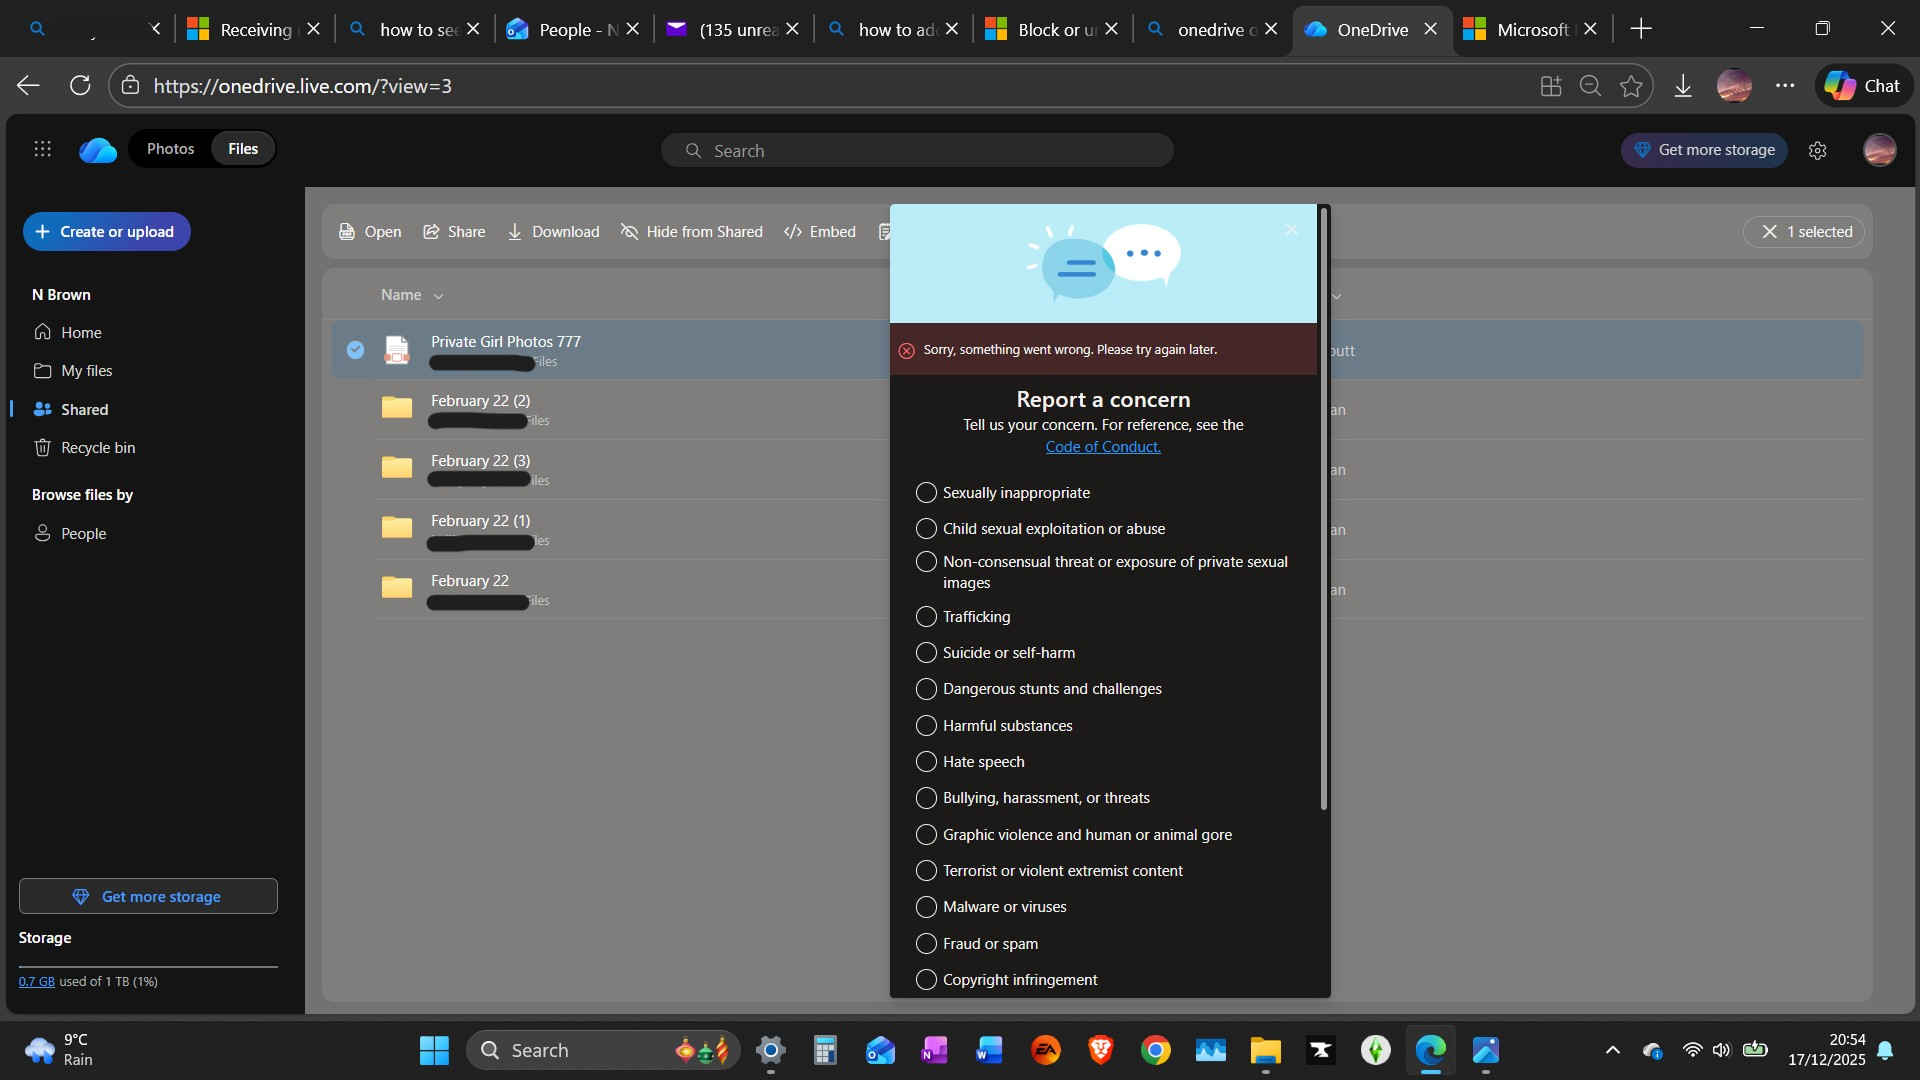1920x1080 pixels.
Task: Choose Copyright infringement radio button
Action: [x=926, y=980]
